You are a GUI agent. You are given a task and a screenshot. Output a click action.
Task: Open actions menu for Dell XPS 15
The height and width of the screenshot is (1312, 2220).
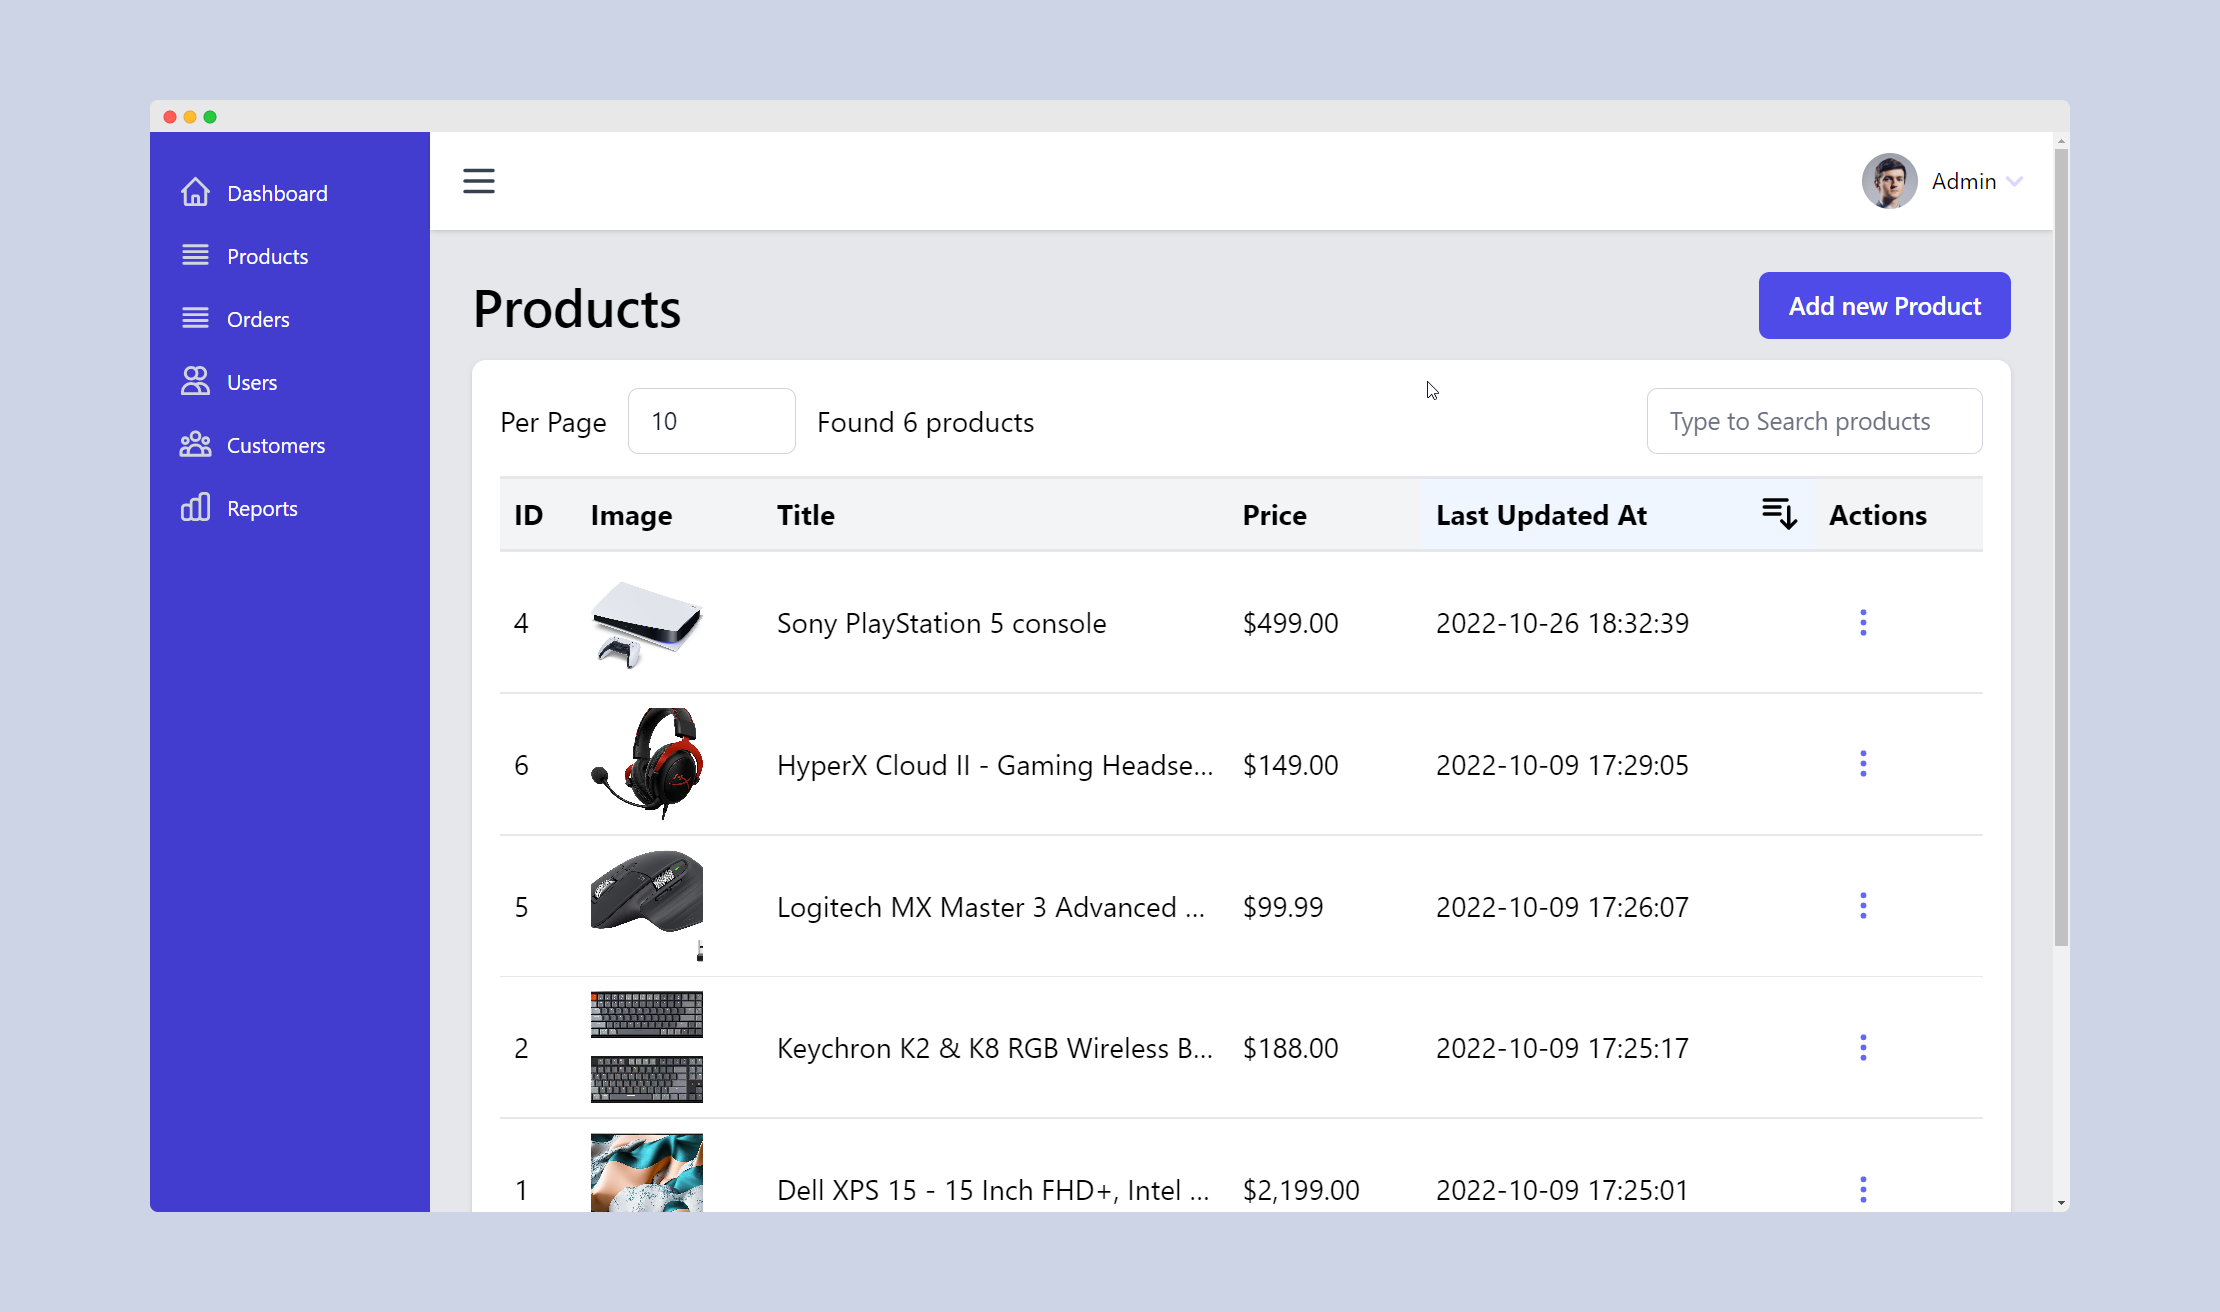click(1863, 1190)
